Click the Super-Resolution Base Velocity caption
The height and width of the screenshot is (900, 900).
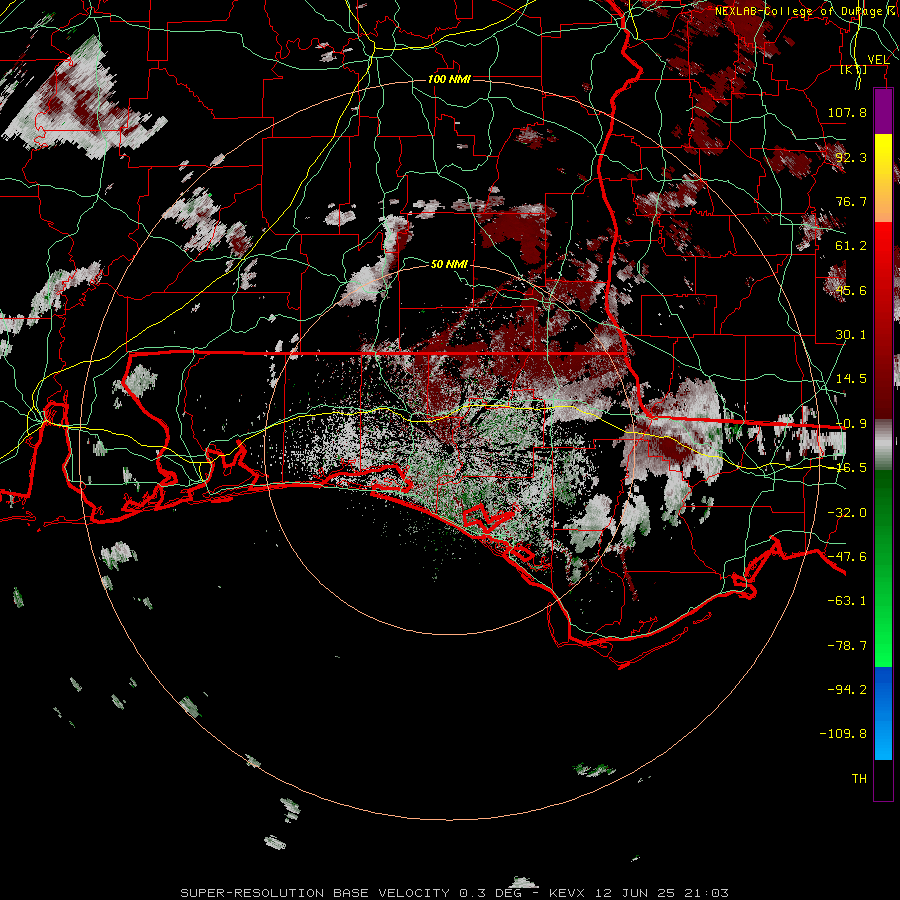pos(455,893)
